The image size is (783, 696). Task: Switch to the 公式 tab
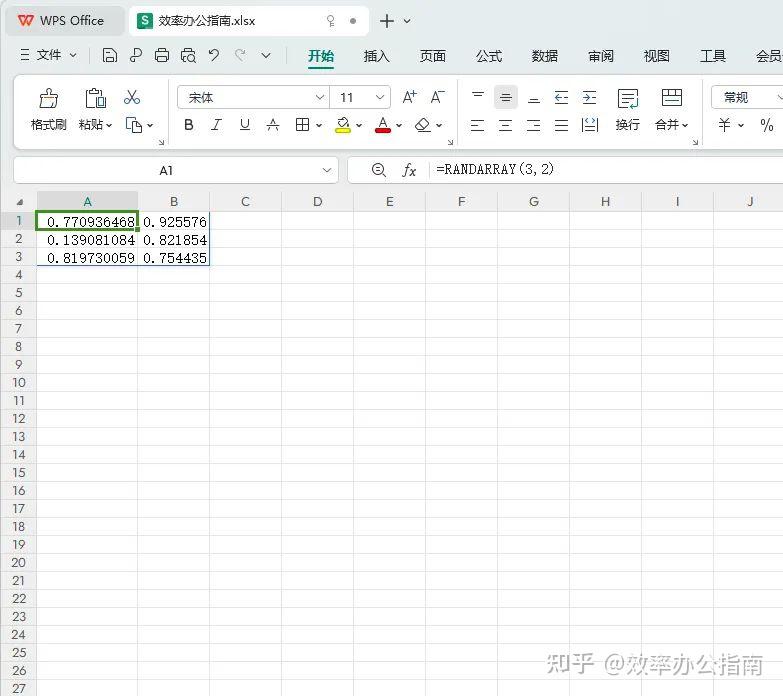489,56
